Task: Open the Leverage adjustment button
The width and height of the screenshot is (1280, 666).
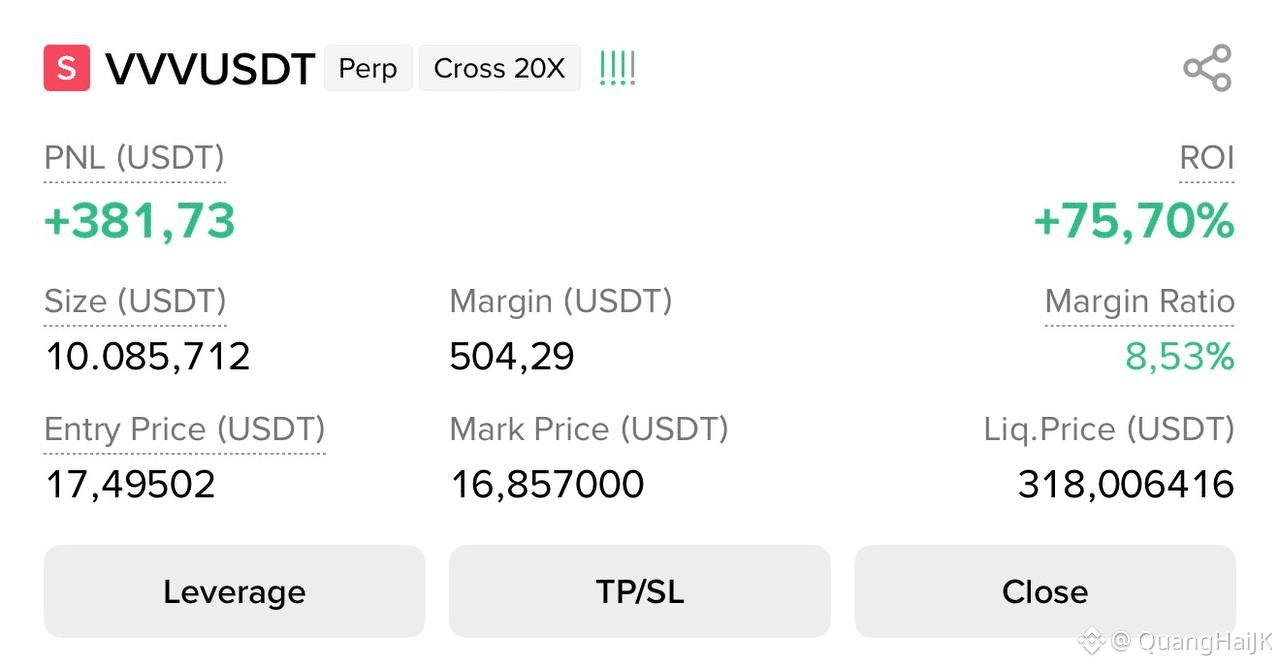Action: (x=235, y=591)
